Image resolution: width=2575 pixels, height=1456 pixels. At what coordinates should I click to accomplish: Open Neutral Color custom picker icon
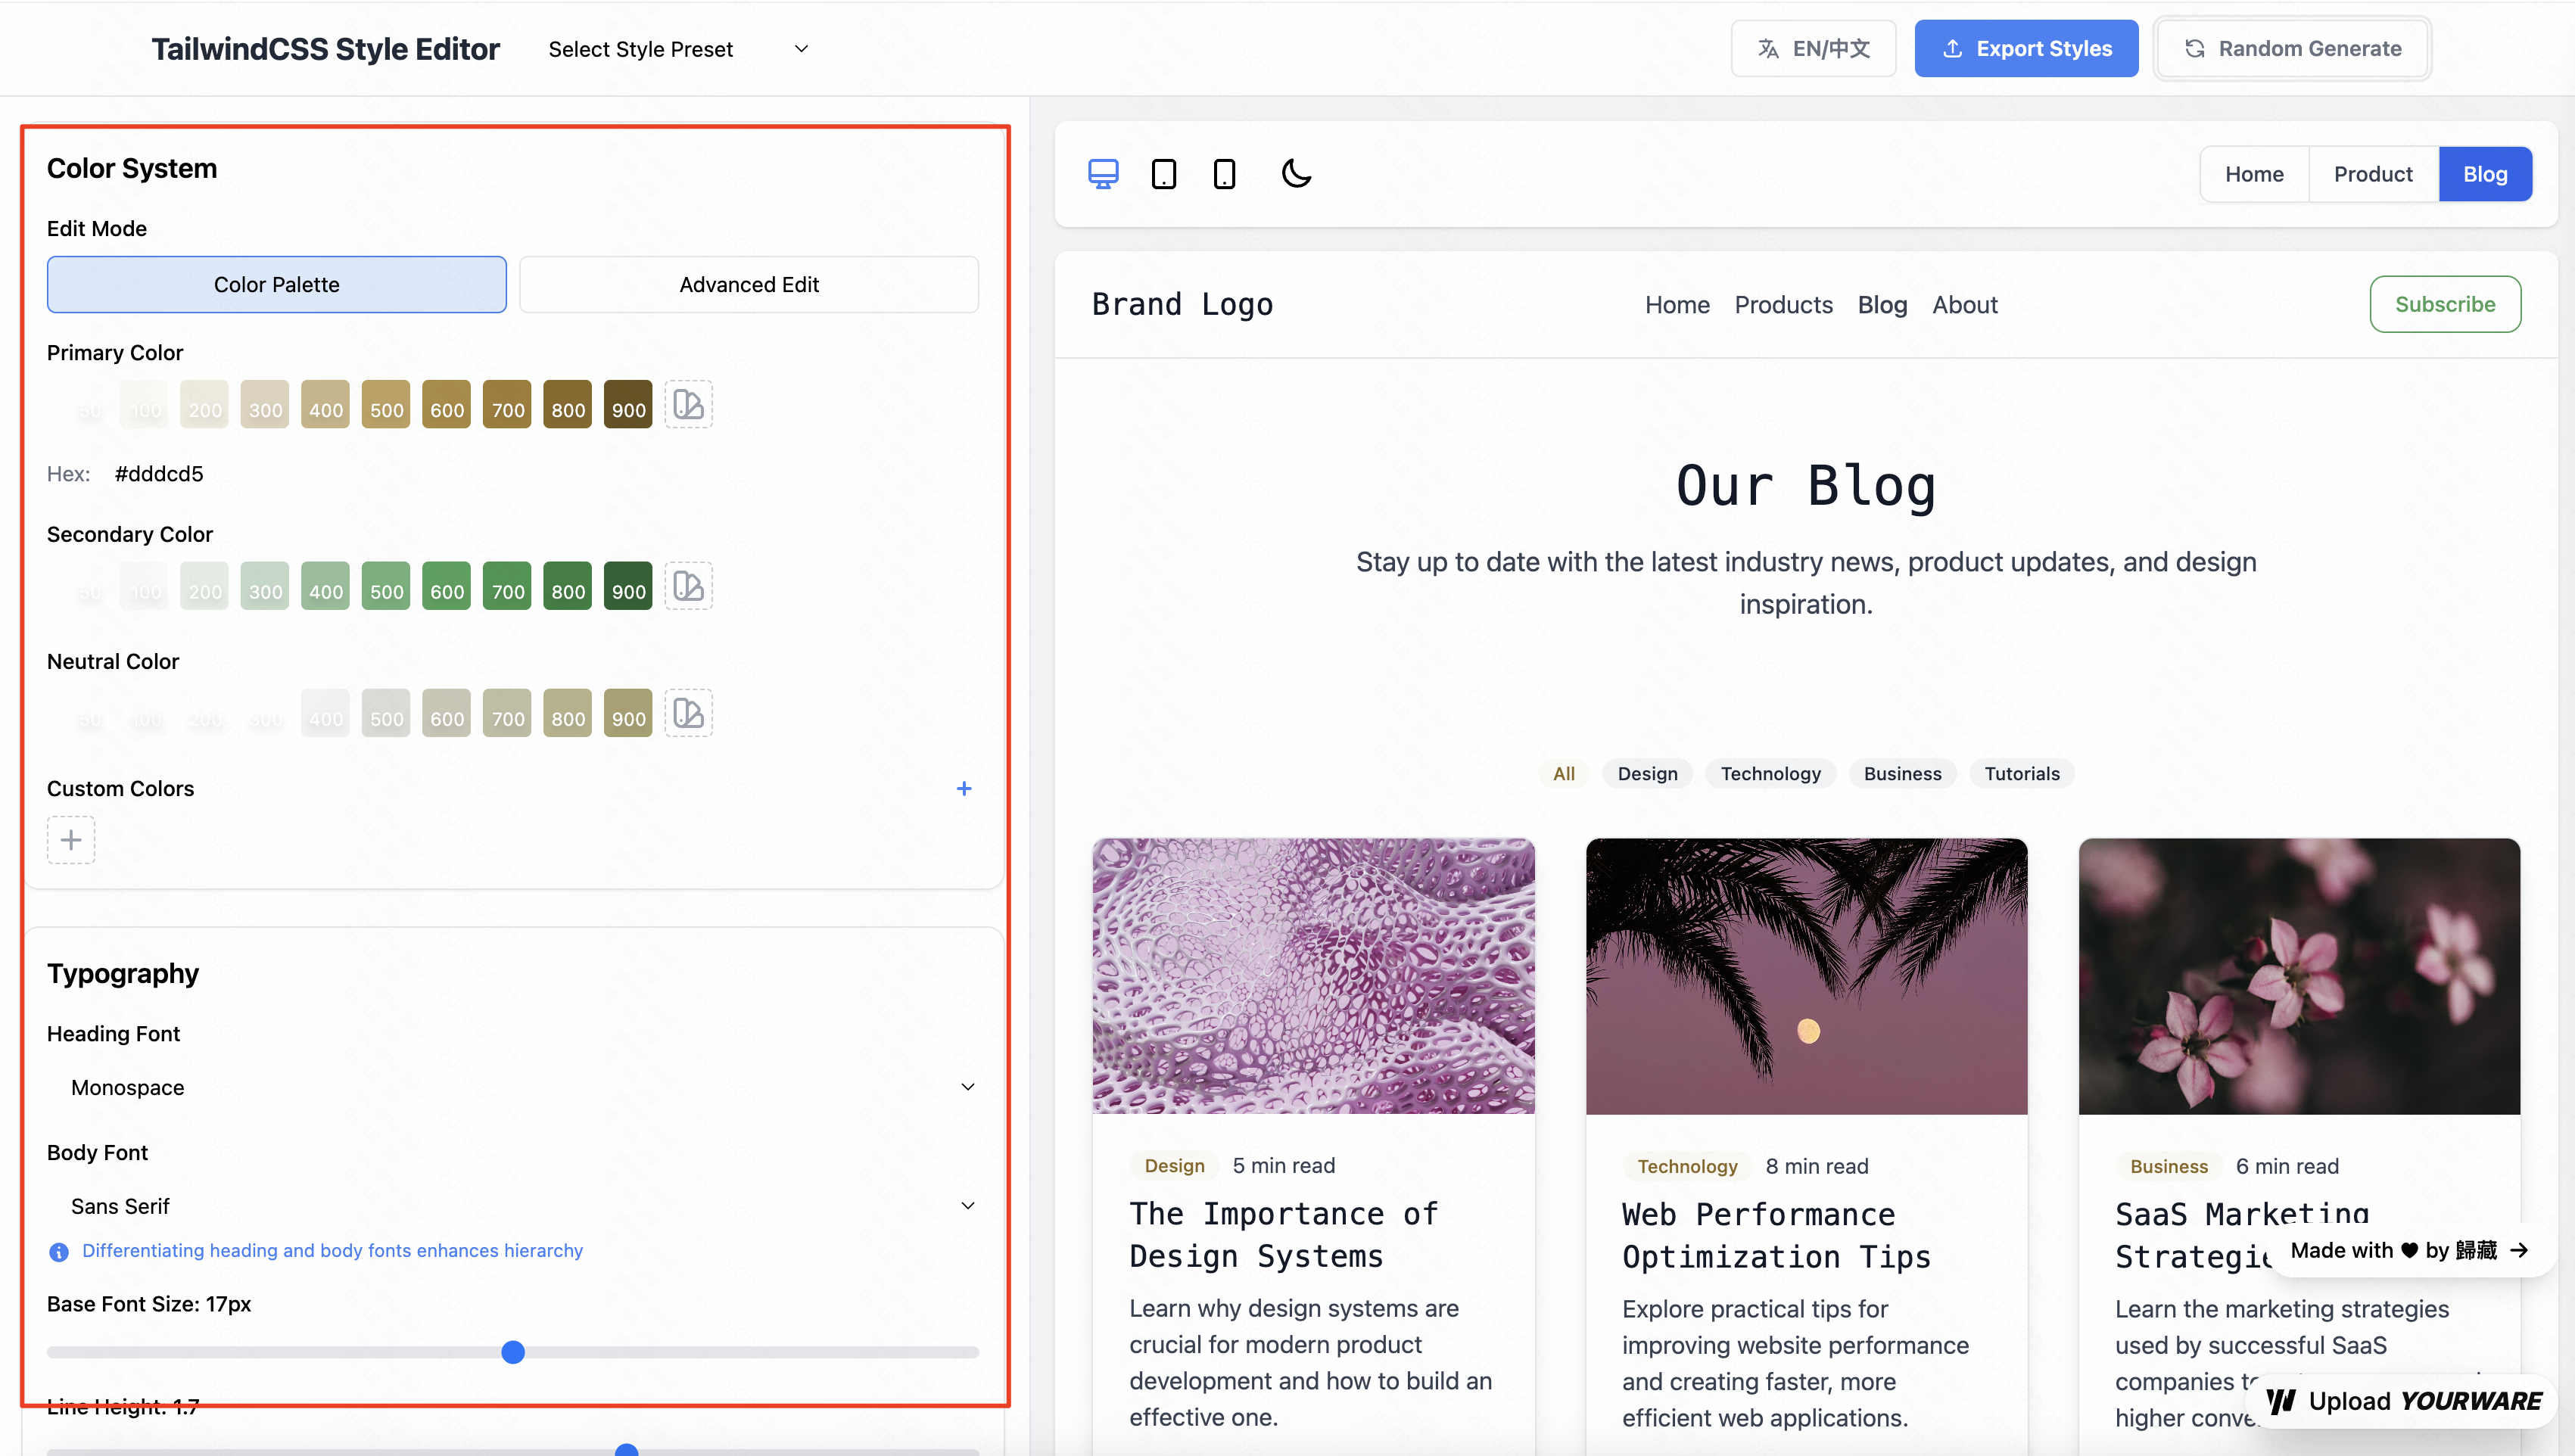pos(688,713)
